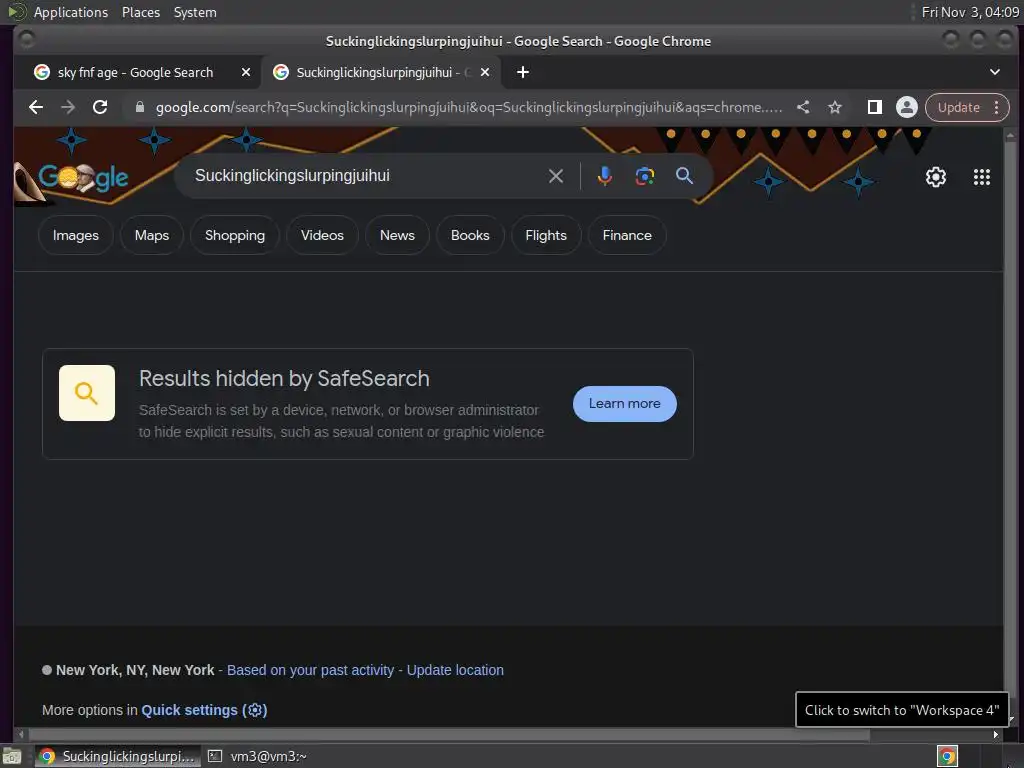This screenshot has height=768, width=1024.
Task: Bookmark this page with the star
Action: click(835, 107)
